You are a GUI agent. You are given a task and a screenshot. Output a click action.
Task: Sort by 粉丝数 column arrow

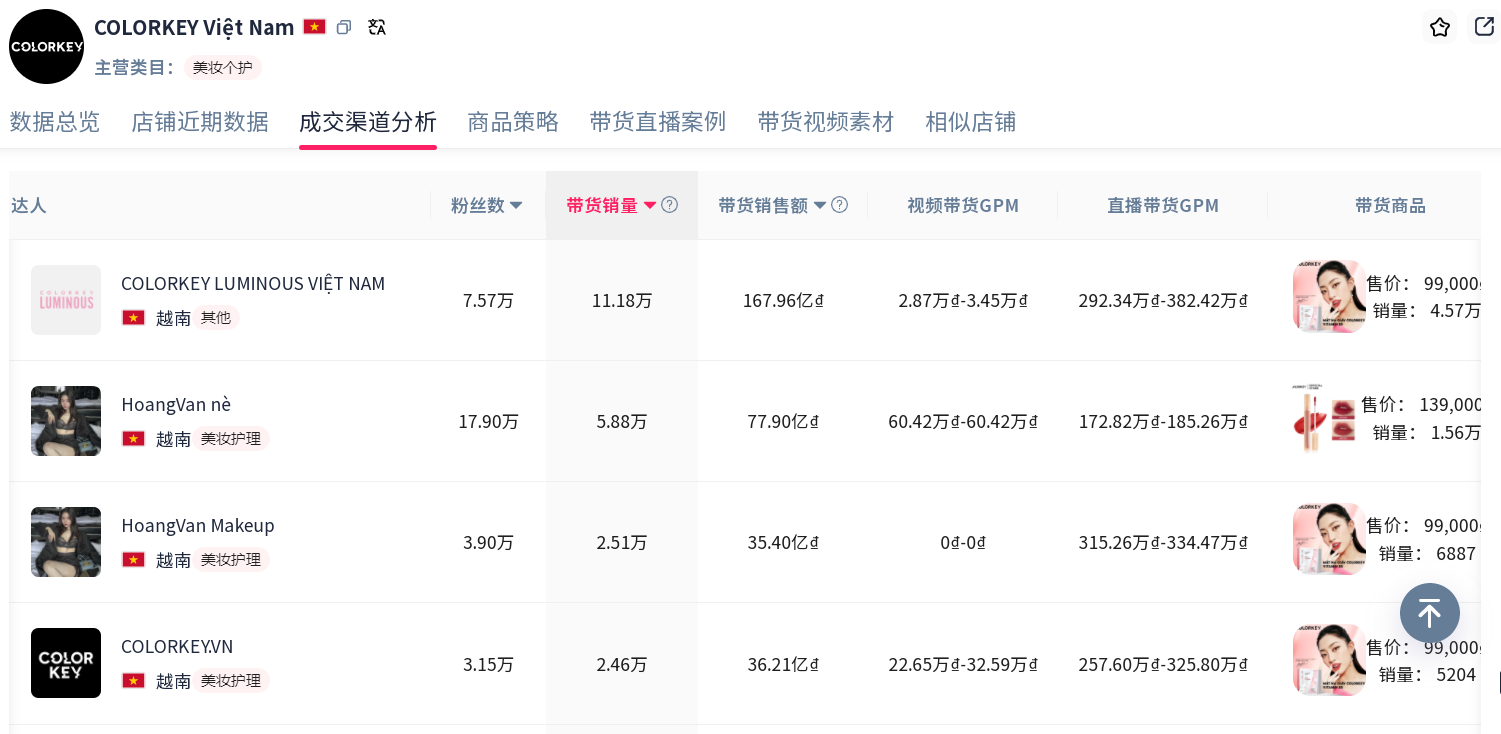pos(516,206)
